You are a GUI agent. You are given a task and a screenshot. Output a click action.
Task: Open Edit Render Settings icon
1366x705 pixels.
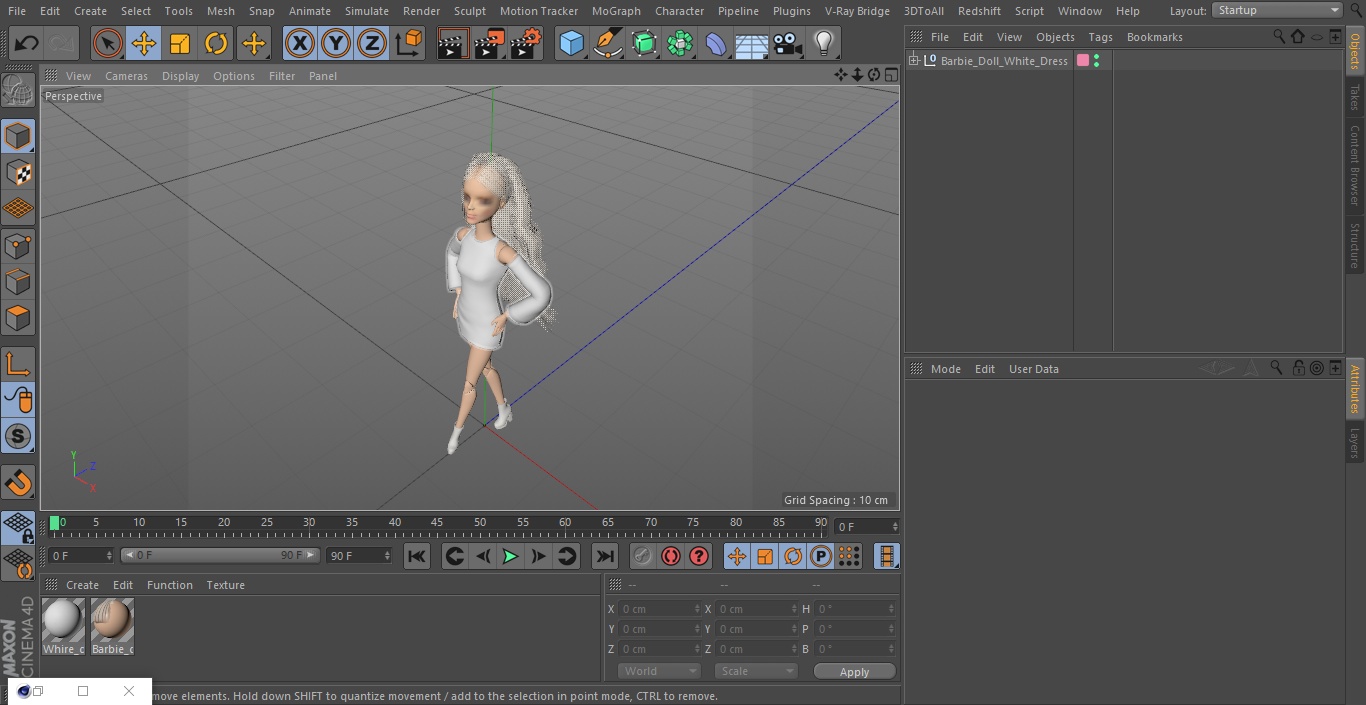click(526, 43)
